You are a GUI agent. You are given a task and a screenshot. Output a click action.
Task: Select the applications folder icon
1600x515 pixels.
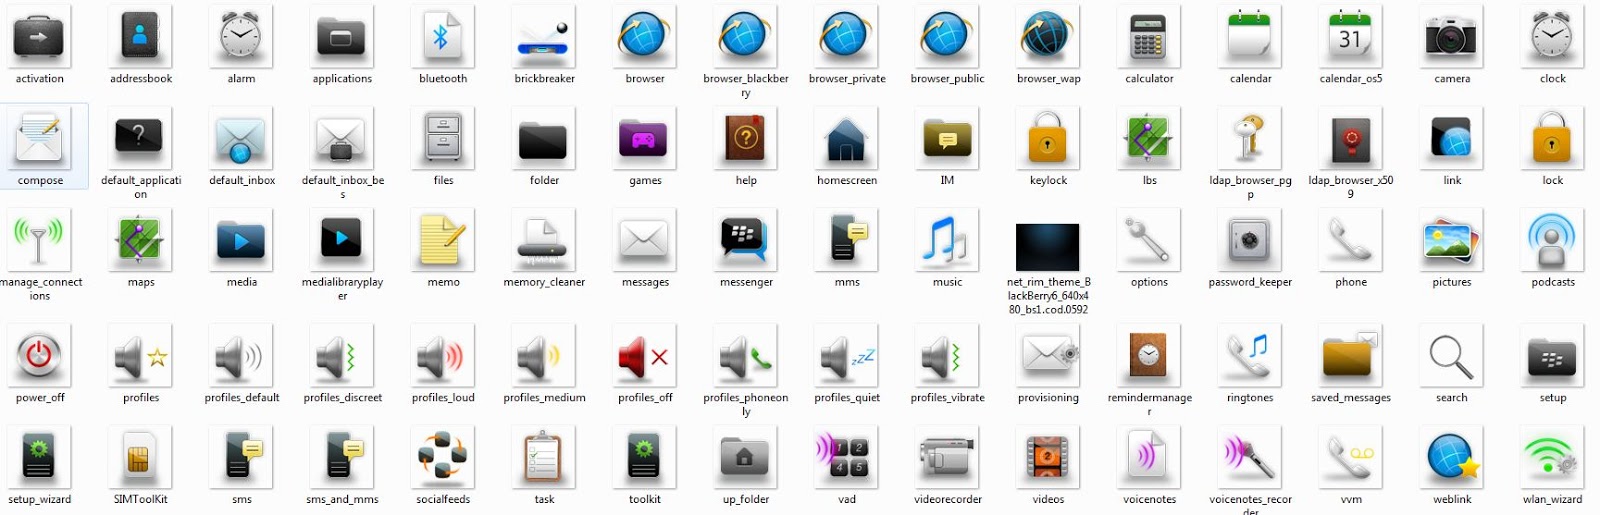pos(342,37)
